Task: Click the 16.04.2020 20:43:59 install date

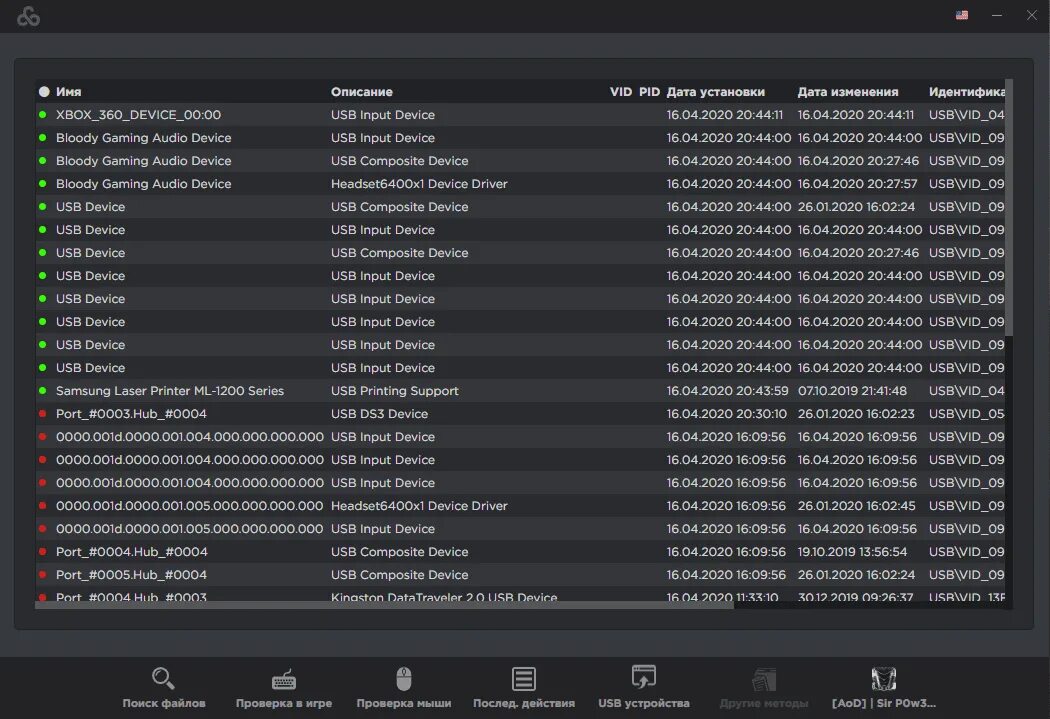Action: tap(727, 390)
